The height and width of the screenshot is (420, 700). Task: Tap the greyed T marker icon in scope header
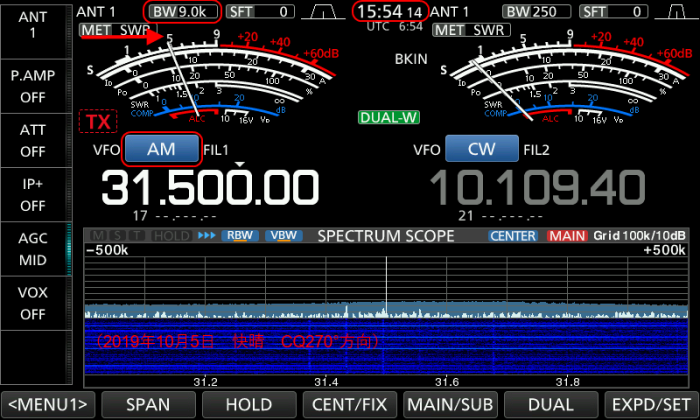136,236
